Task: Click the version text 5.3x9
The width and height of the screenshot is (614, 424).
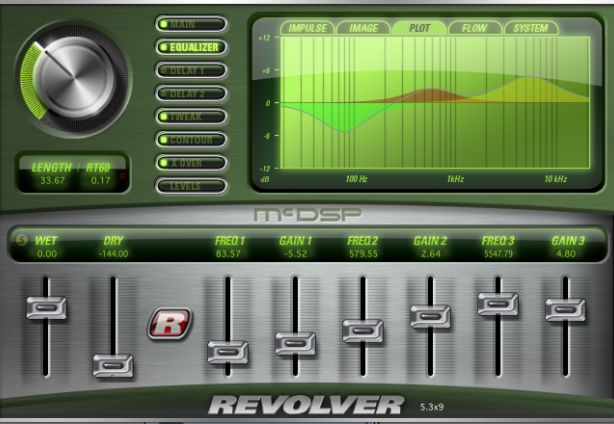Action: point(432,407)
